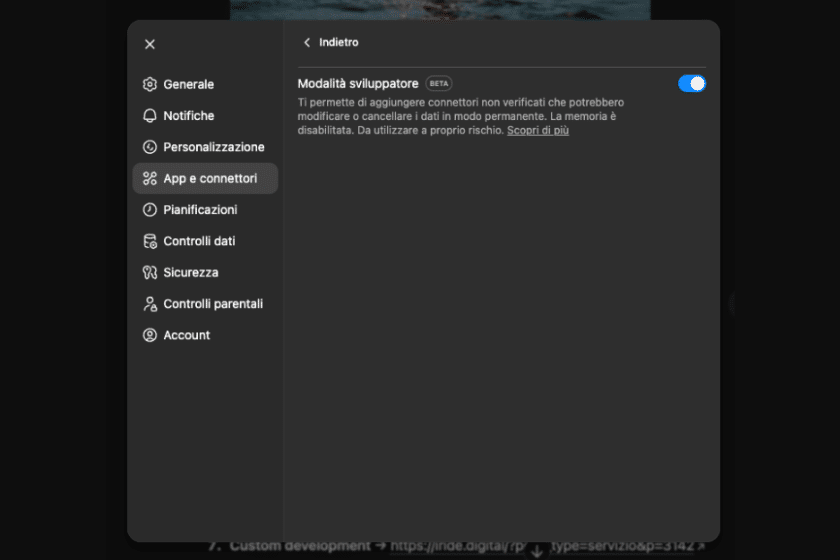Image resolution: width=840 pixels, height=560 pixels.
Task: Click the back chevron arrow
Action: [307, 42]
